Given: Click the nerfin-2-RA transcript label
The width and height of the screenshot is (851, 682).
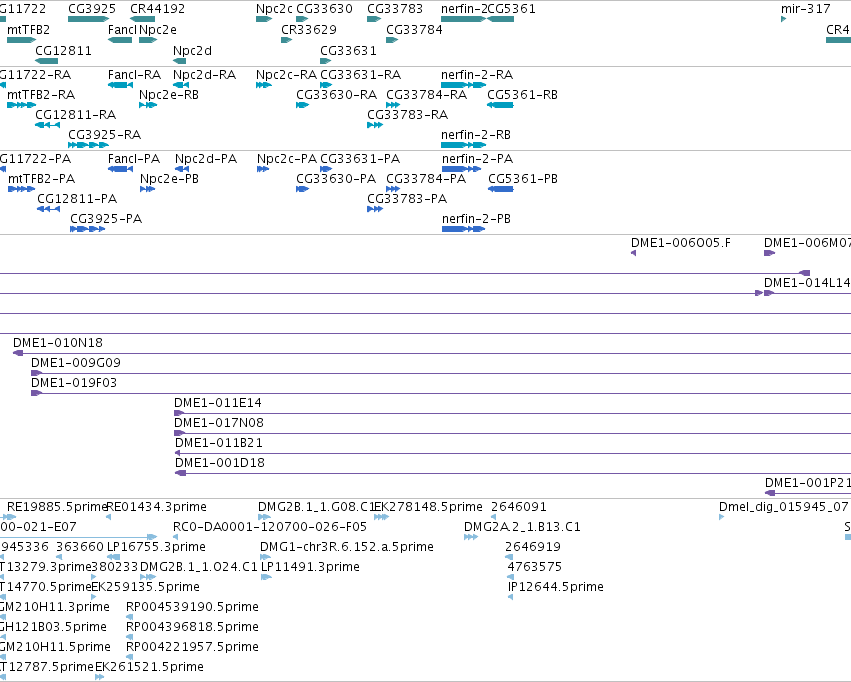Looking at the screenshot, I should tap(477, 75).
